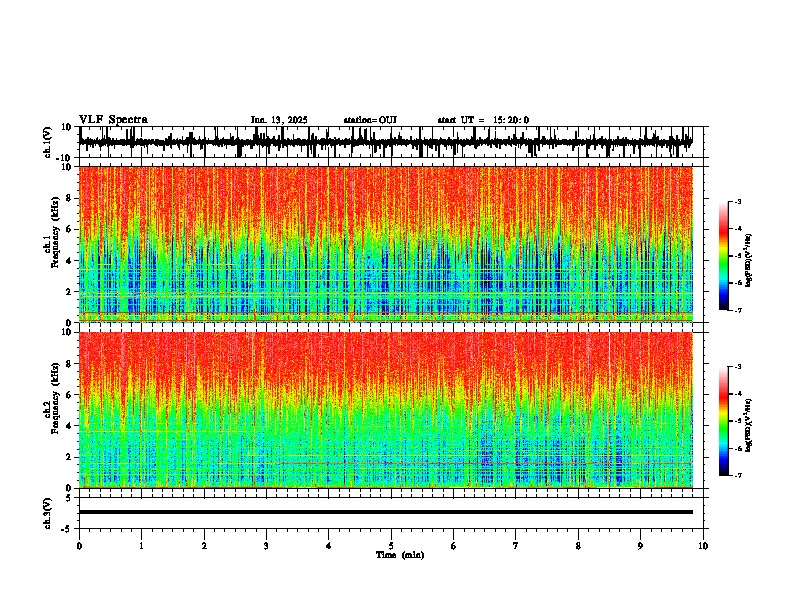Click the log(PSD) label beside ch.2 color bar
792x612 pixels.
tap(749, 425)
